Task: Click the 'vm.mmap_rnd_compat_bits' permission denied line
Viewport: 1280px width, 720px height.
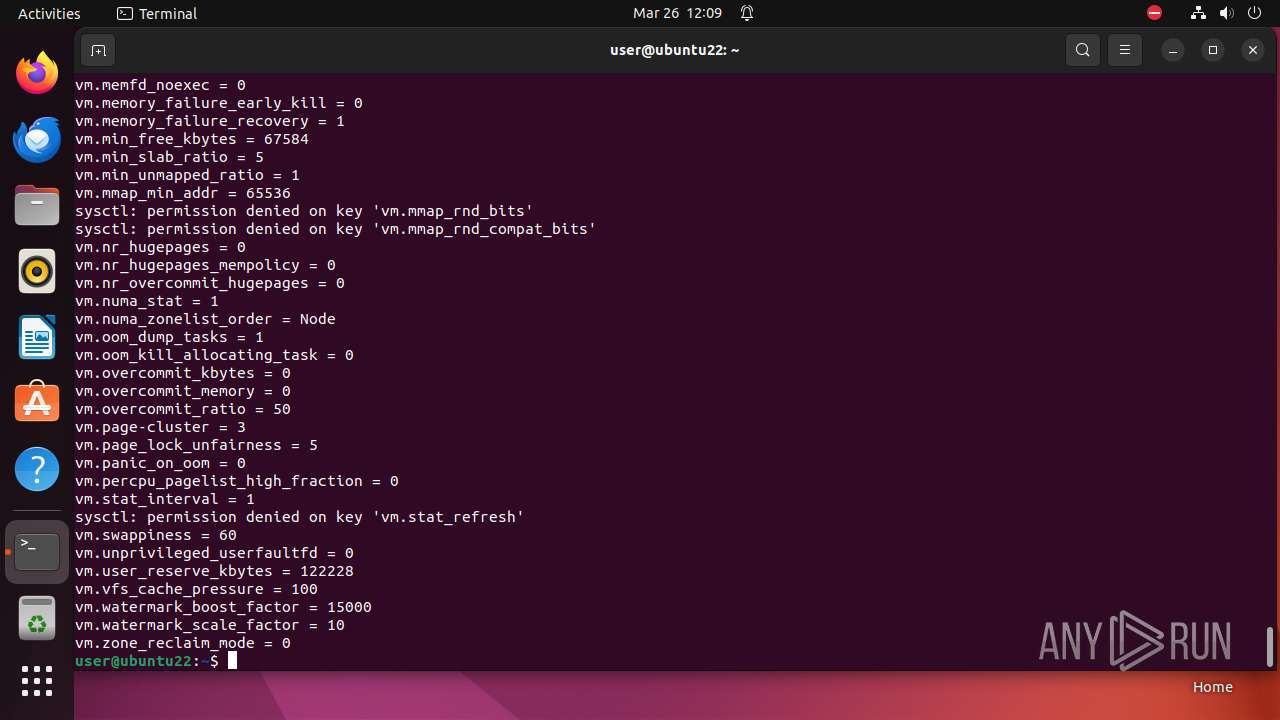Action: (x=336, y=229)
